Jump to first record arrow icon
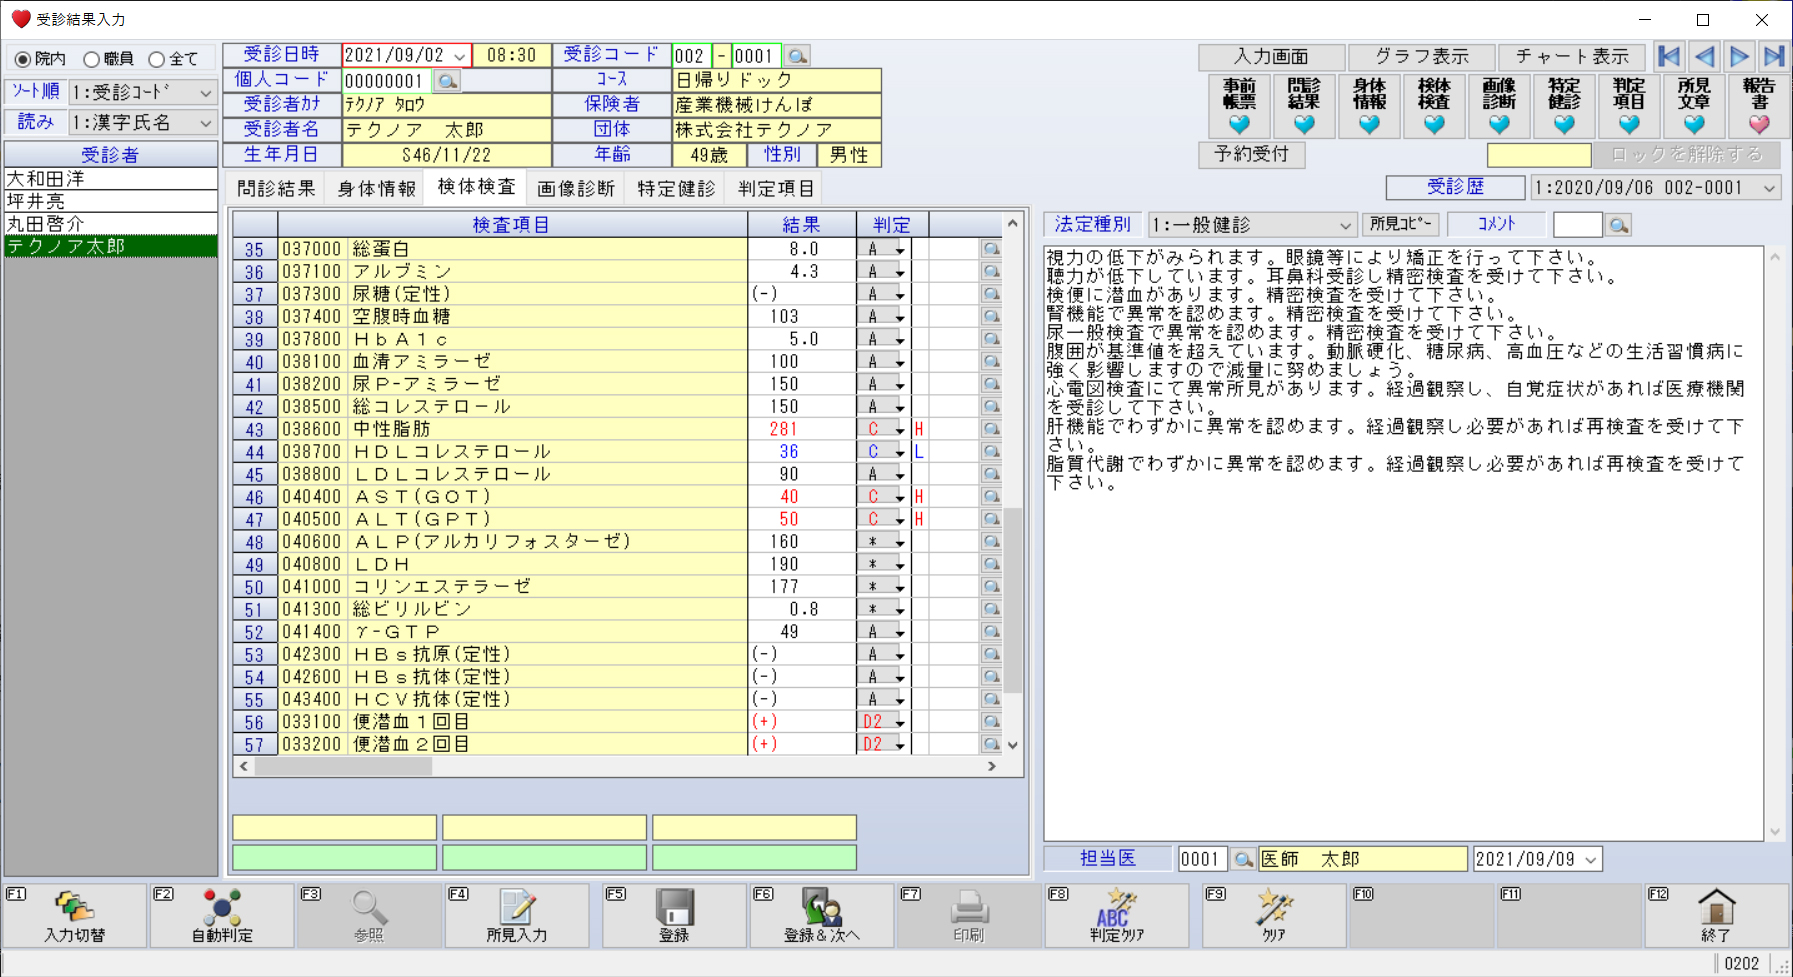Viewport: 1793px width, 977px height. click(x=1668, y=57)
